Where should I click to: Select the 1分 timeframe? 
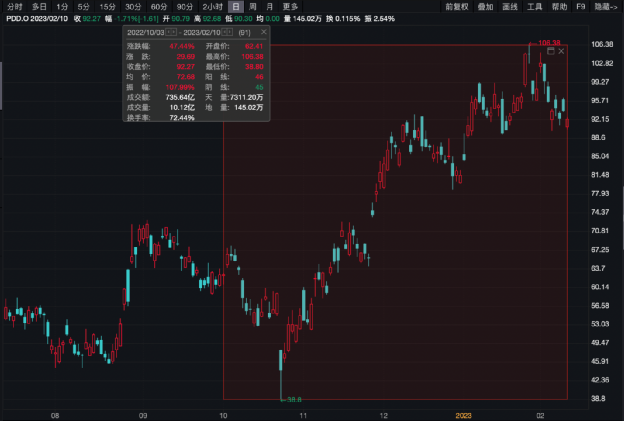[x=61, y=6]
